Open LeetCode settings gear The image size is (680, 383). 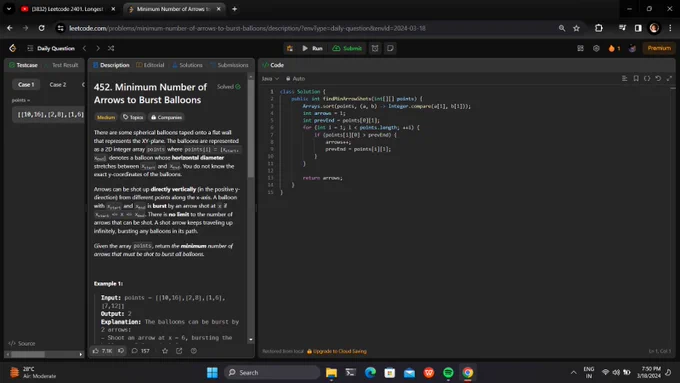596,48
